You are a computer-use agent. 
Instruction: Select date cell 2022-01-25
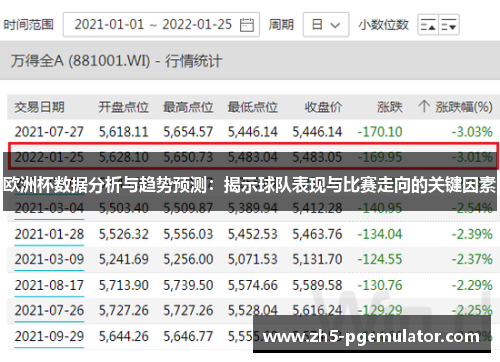click(x=49, y=157)
